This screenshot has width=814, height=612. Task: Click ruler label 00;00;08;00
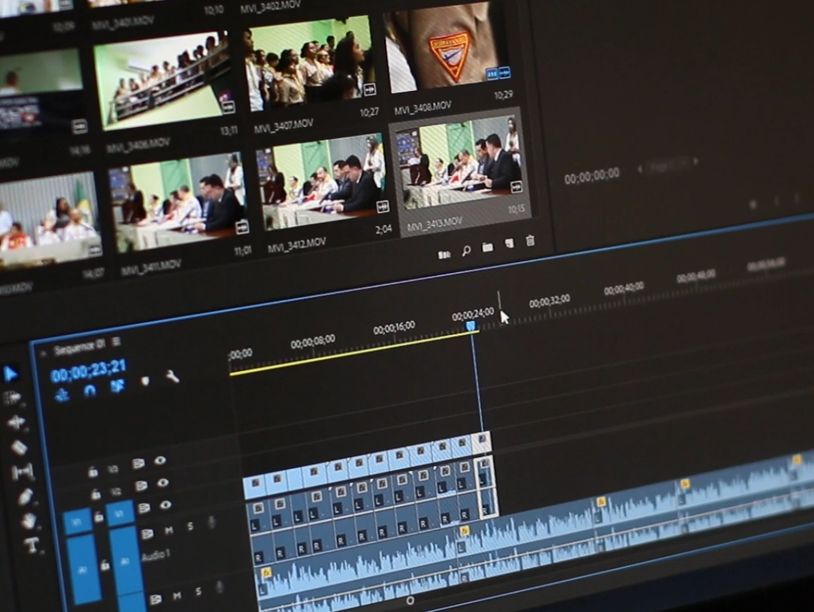[313, 342]
